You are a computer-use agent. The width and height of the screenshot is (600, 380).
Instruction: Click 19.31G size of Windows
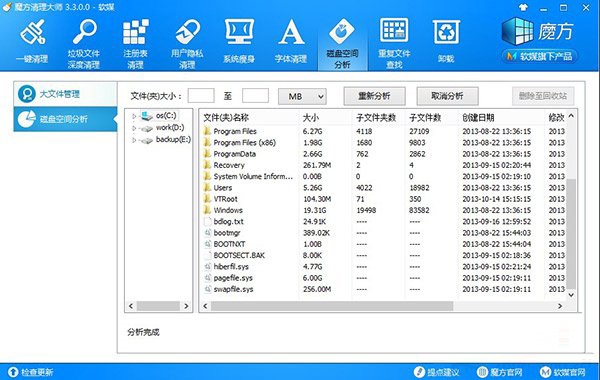pos(315,210)
